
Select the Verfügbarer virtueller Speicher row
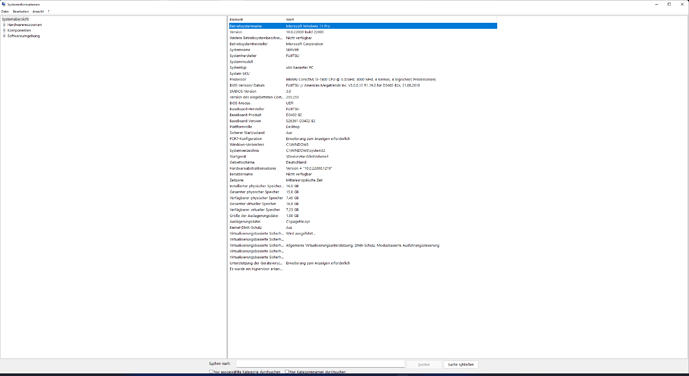(x=363, y=210)
